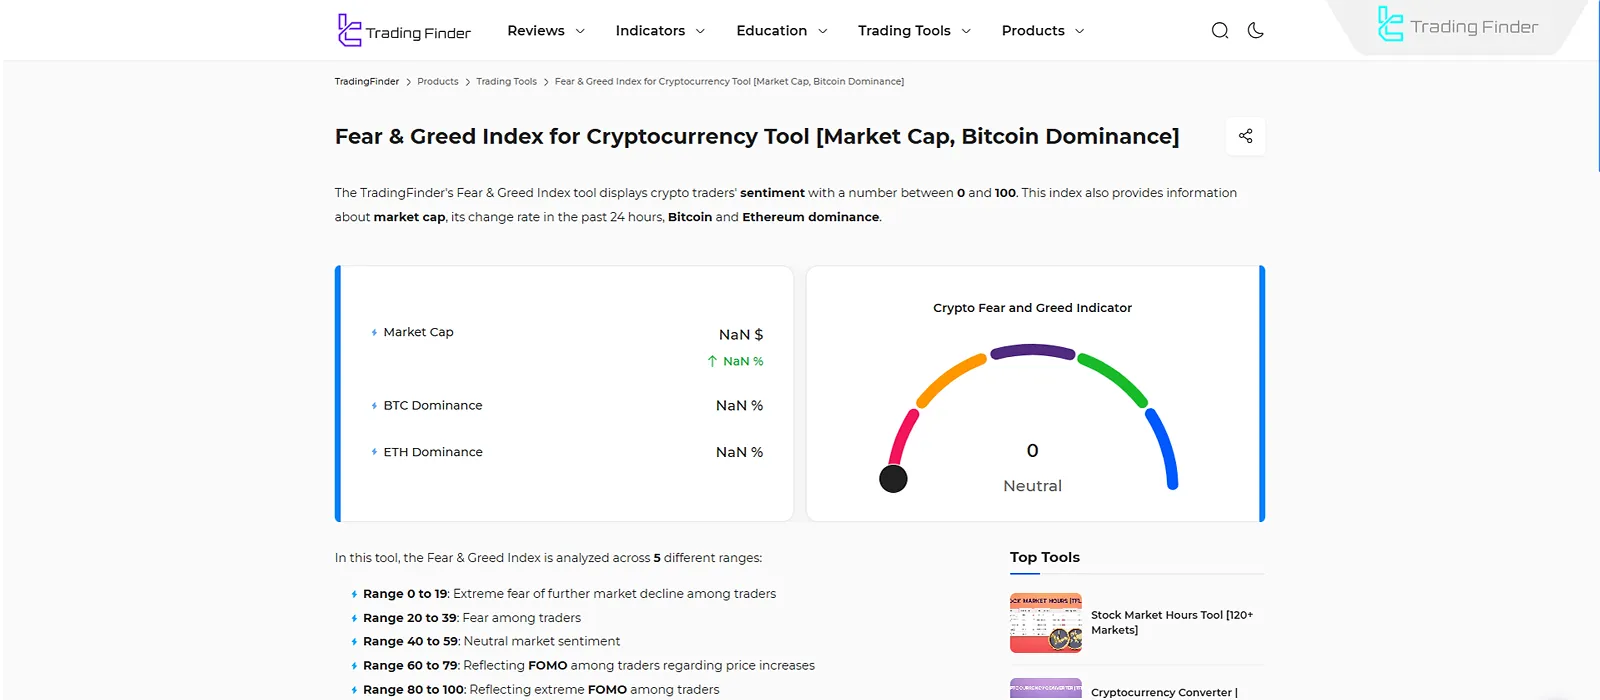Click the BTC Dominance label
The image size is (1600, 700).
click(x=433, y=405)
